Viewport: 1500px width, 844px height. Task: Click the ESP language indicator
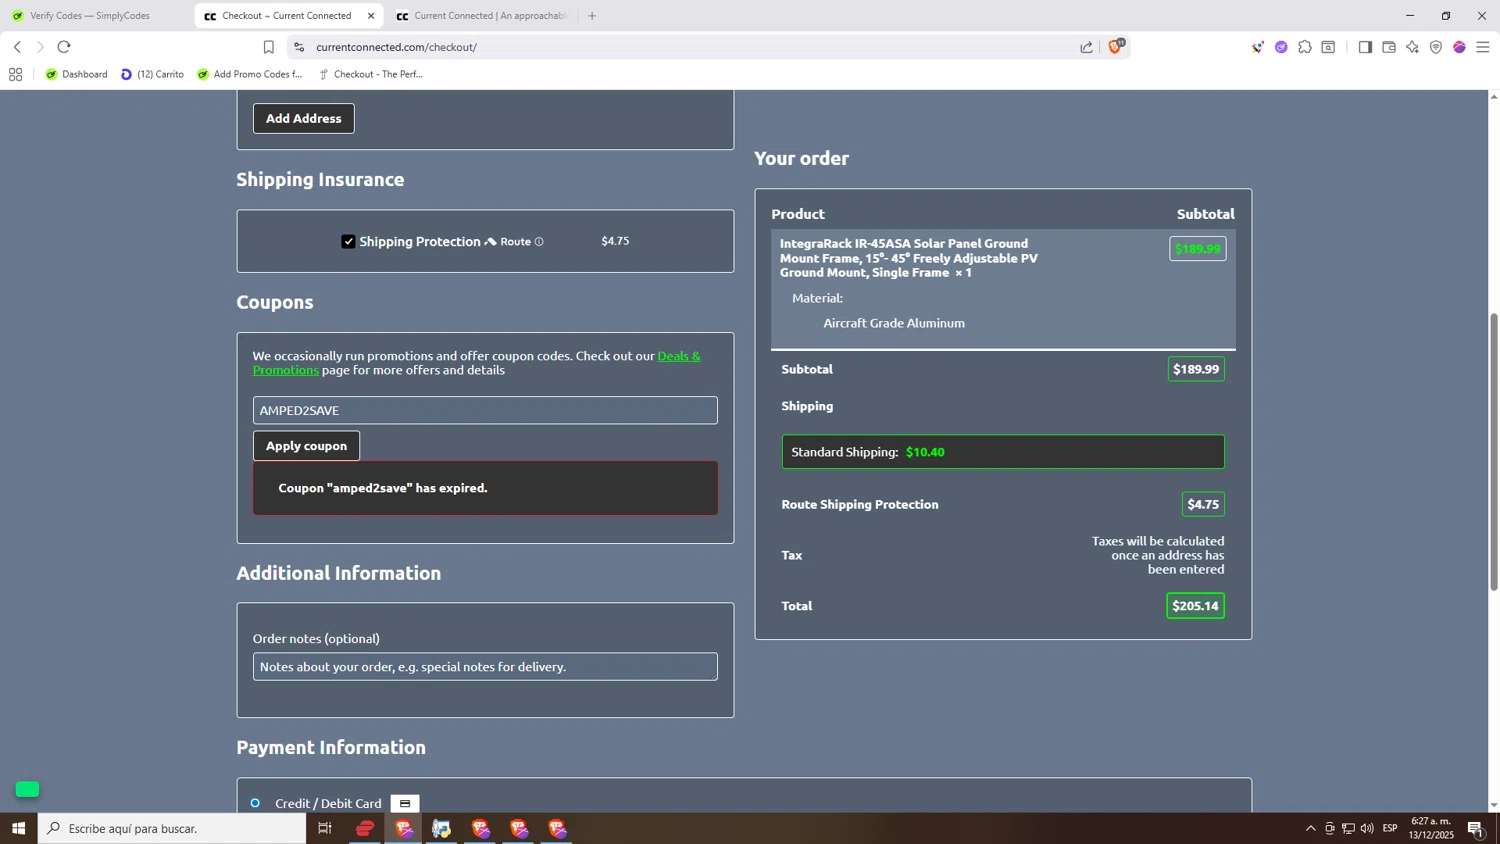(1390, 828)
